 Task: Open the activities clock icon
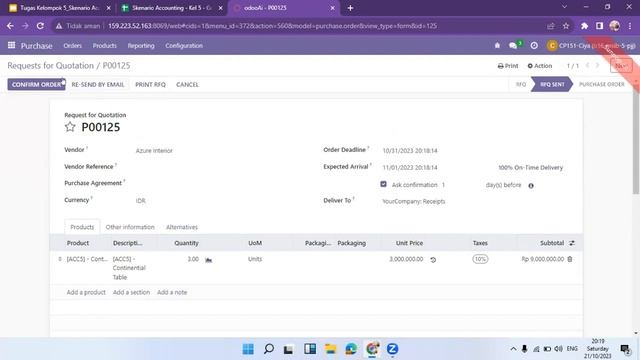pyautogui.click(x=534, y=46)
